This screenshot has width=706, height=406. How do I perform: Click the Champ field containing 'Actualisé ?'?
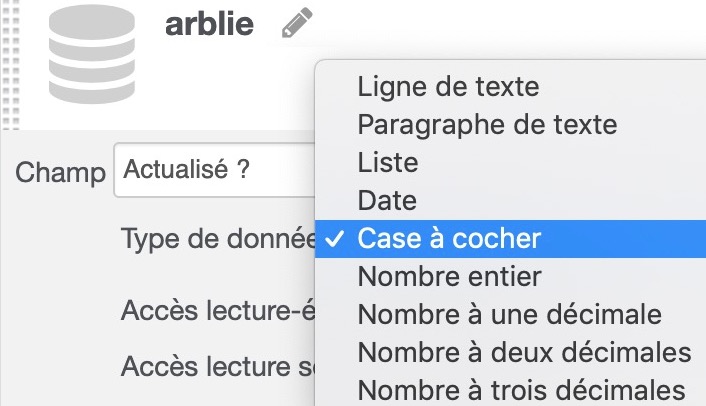click(215, 170)
